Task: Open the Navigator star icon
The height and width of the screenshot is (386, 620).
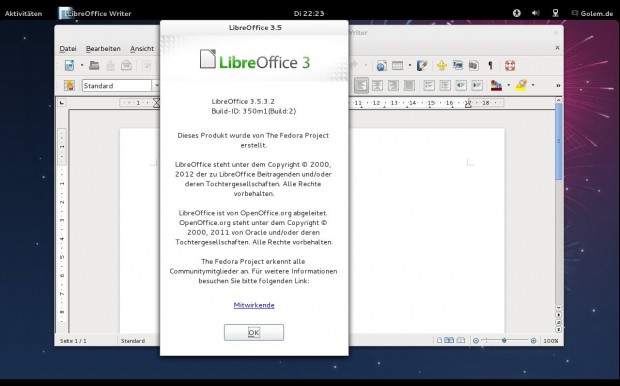Action: pyautogui.click(x=442, y=66)
